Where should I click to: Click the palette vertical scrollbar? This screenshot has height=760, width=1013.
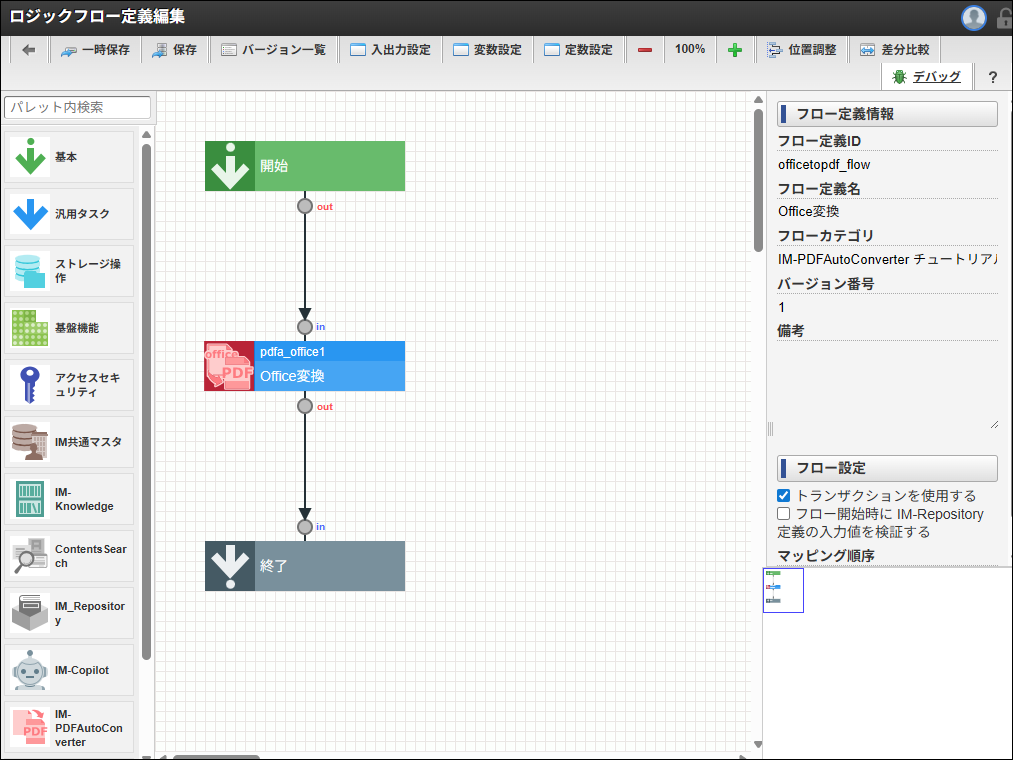click(147, 401)
